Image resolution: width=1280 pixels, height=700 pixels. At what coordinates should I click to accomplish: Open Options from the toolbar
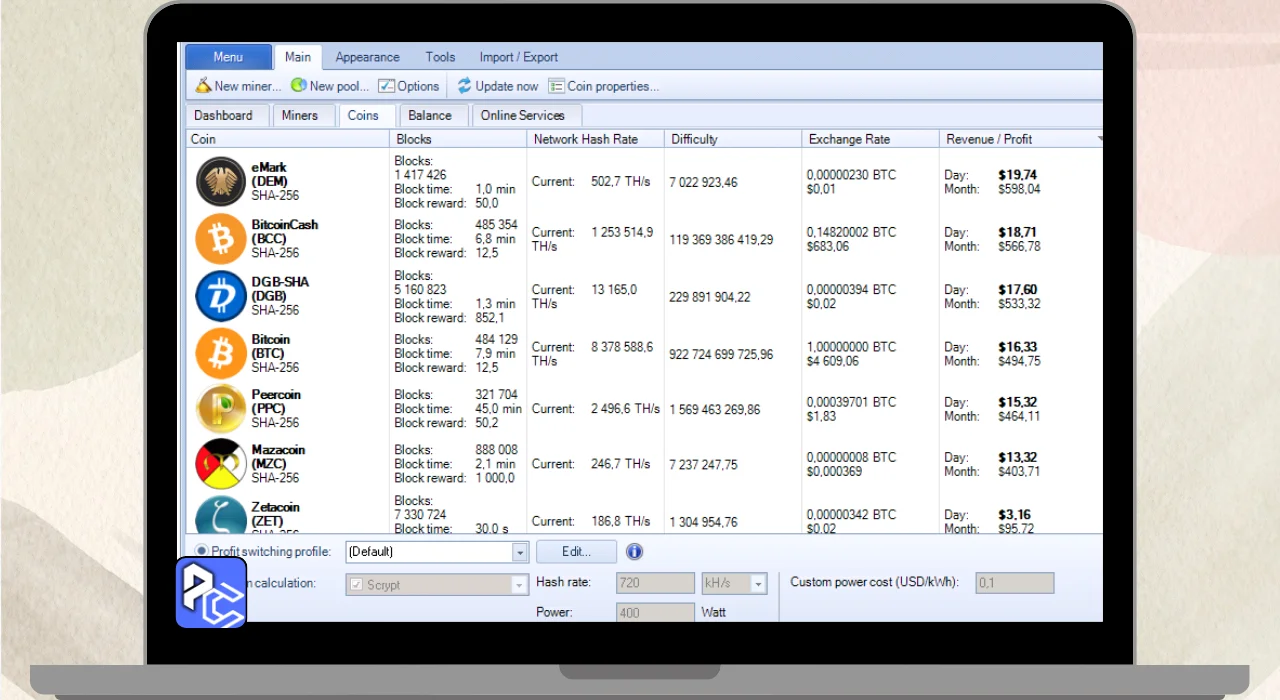point(409,86)
